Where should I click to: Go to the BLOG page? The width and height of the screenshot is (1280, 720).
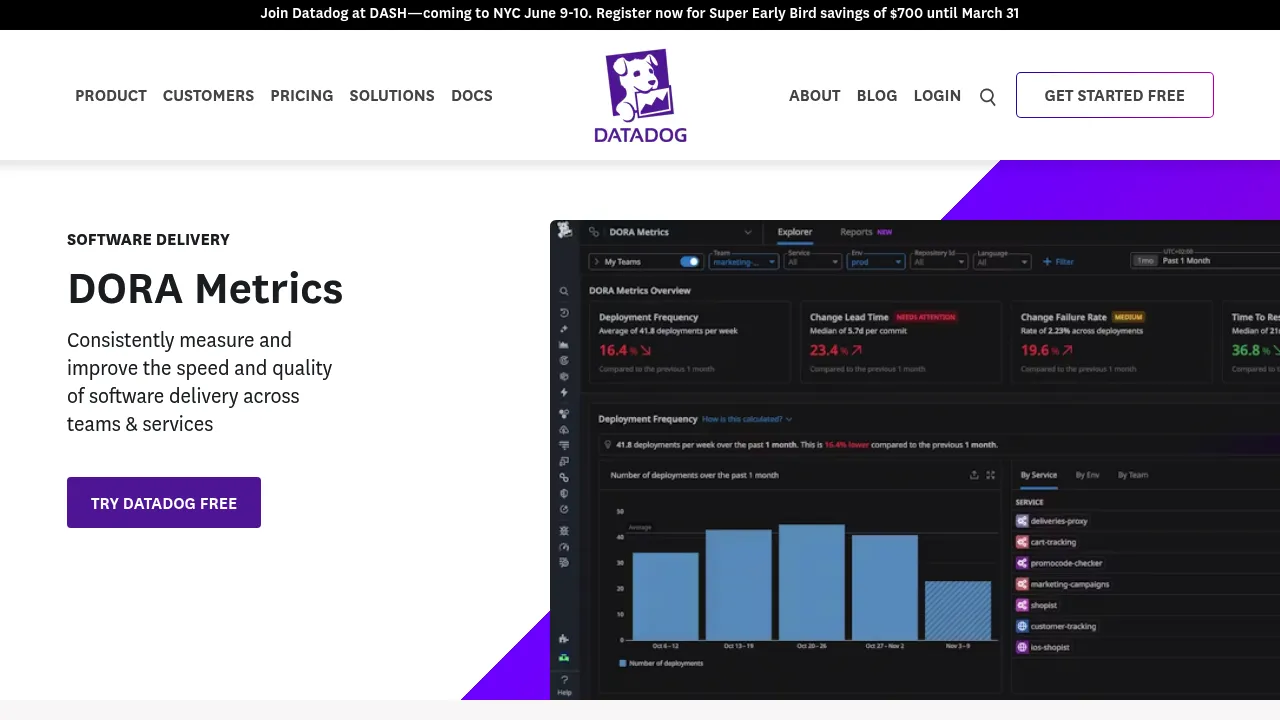(x=877, y=96)
